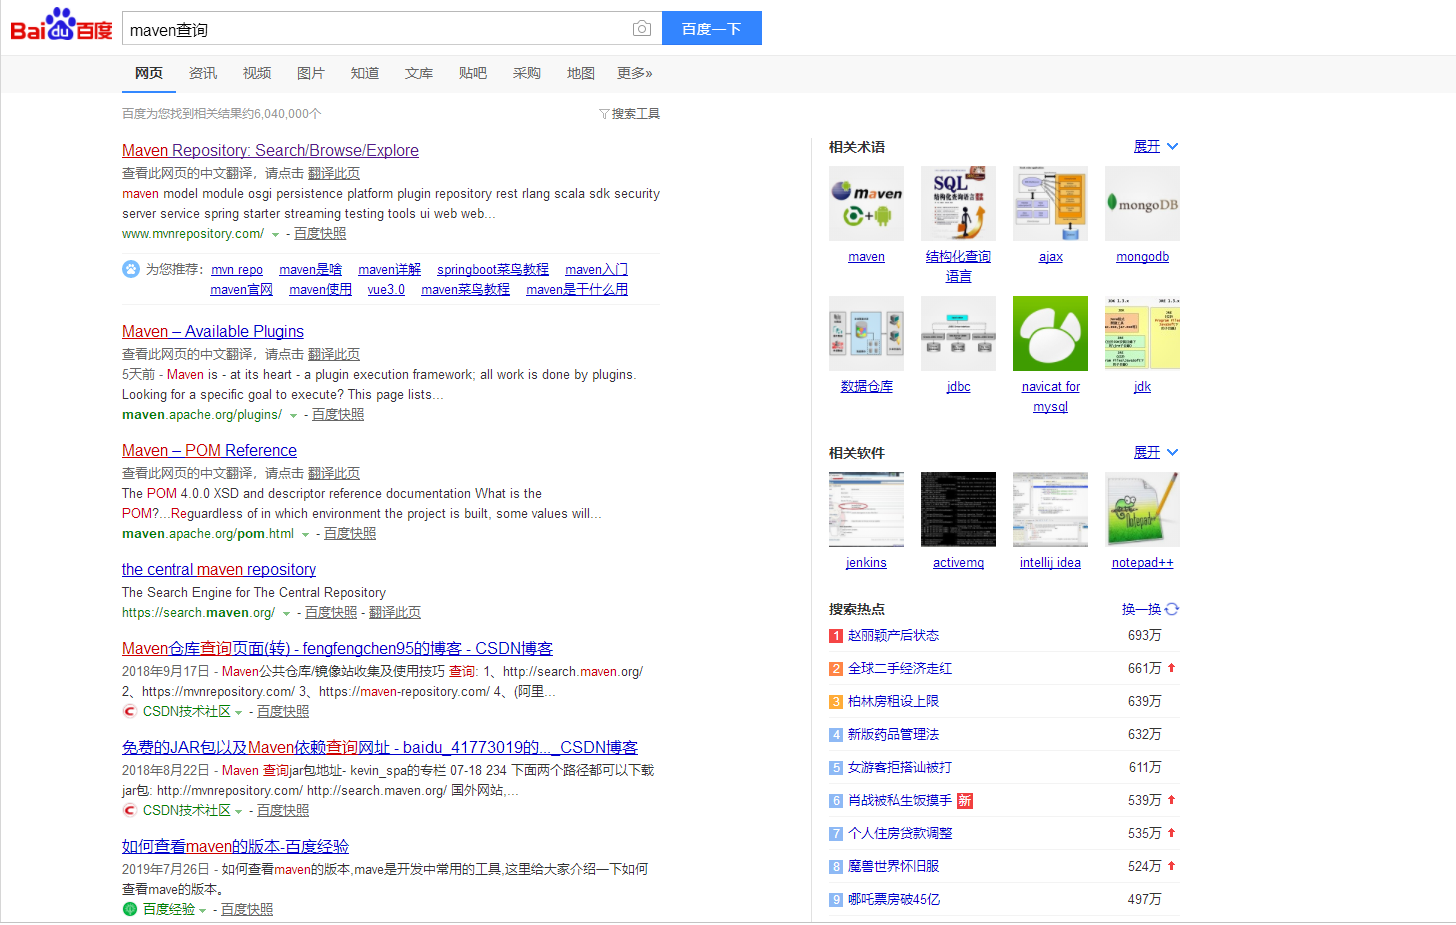Open 百度快照 for mvnrepository.com result
Screen dimensions: 1456x925
coord(320,234)
